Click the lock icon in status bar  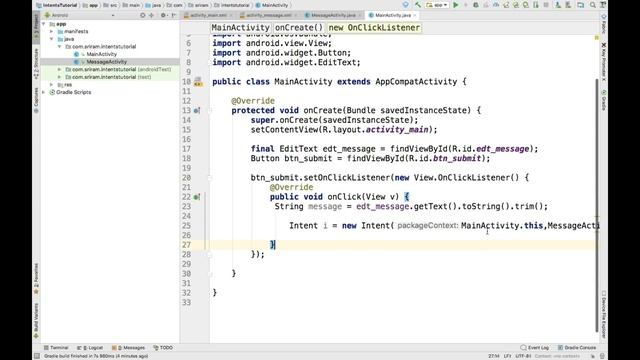click(x=593, y=356)
